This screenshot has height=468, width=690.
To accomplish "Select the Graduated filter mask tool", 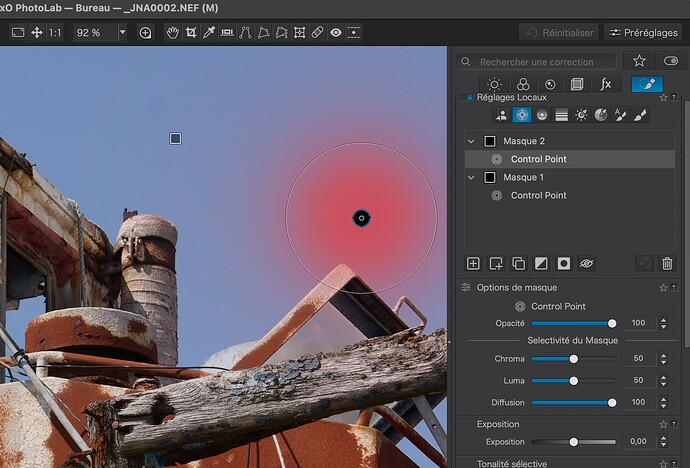I will point(561,115).
